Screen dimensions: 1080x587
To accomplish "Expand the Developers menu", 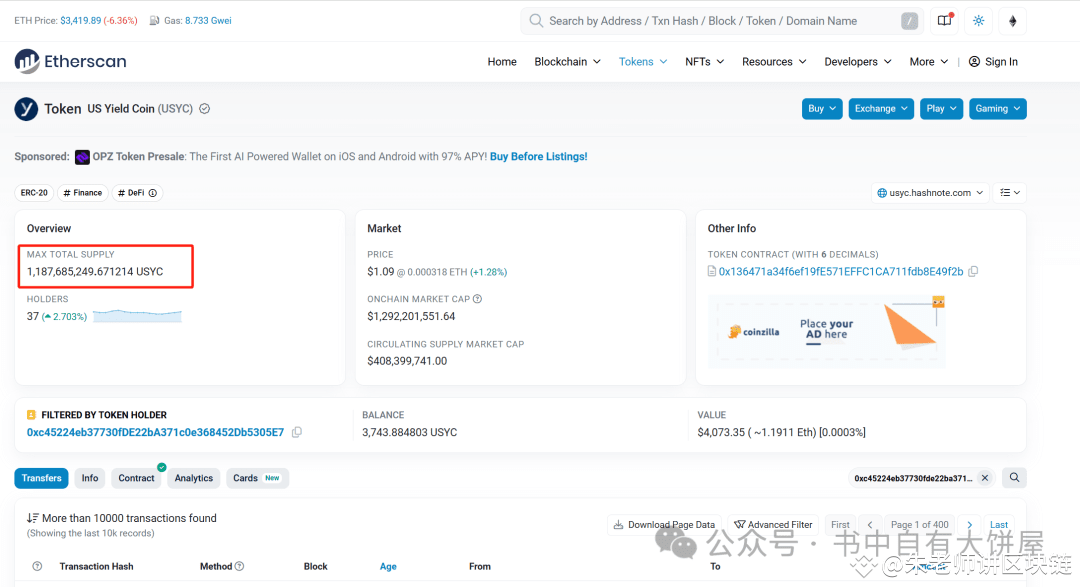I will tap(858, 62).
